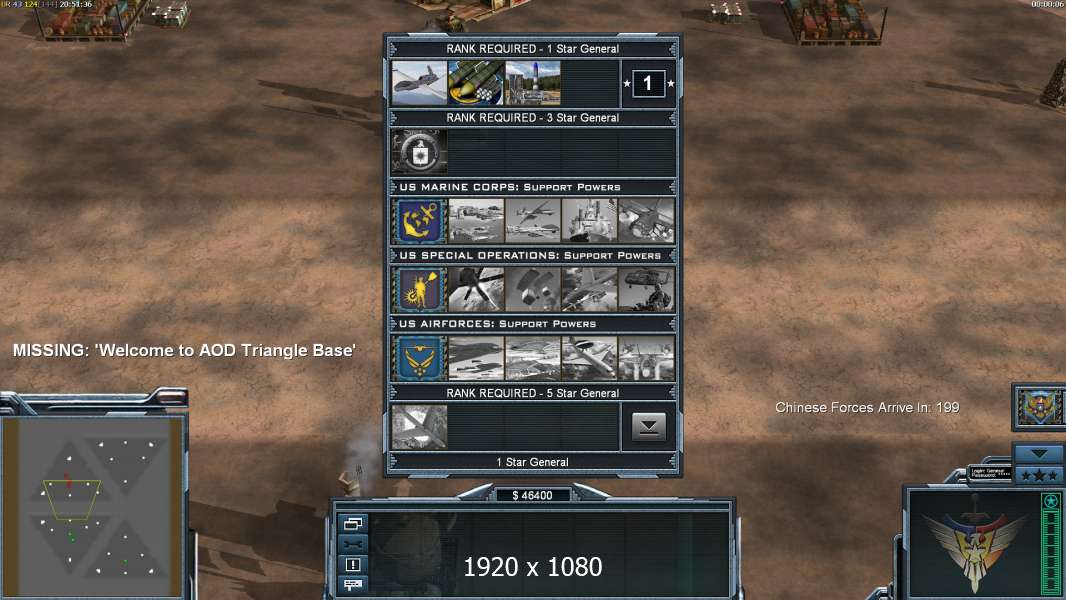Toggle the exclamation beacon button
Viewport: 1066px width, 600px height.
(x=353, y=564)
